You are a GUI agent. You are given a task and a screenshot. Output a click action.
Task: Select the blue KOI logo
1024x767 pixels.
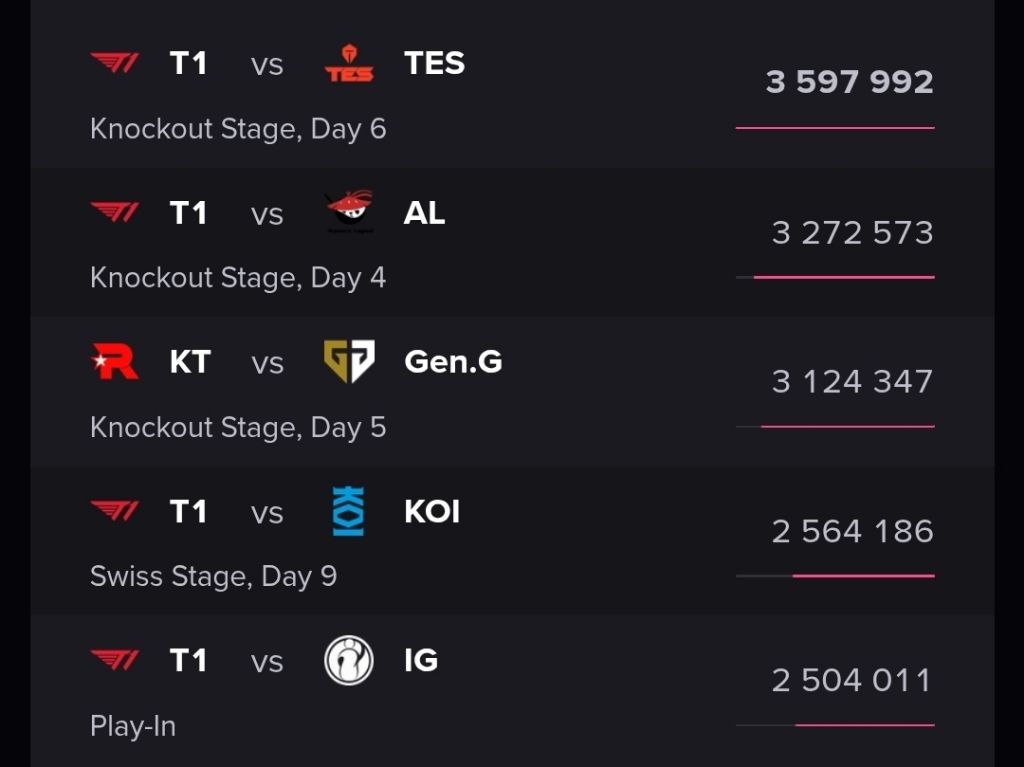[x=347, y=511]
